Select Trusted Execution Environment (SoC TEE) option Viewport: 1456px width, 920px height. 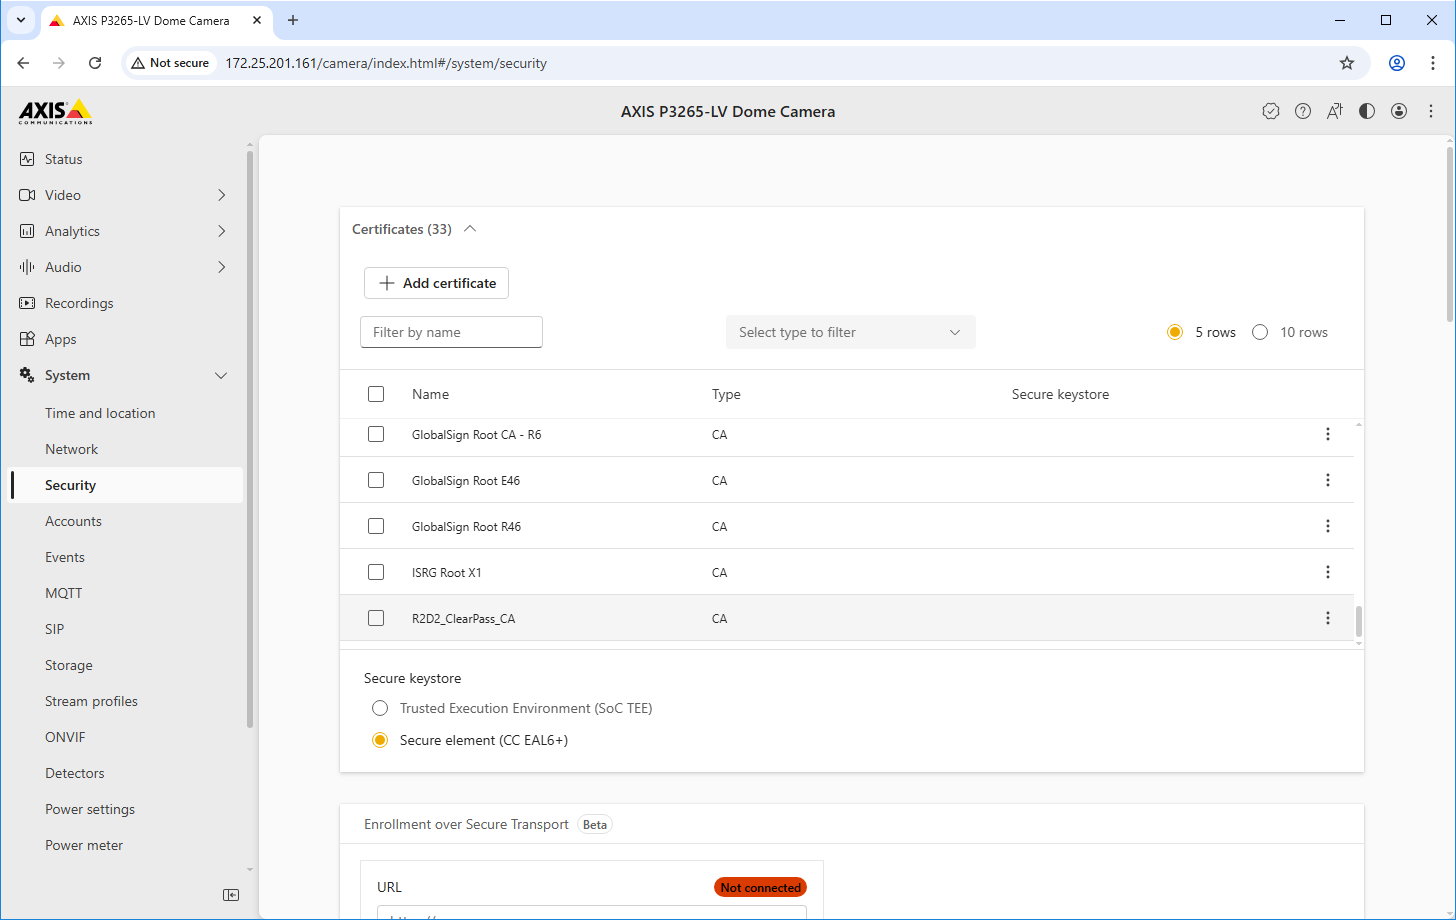coord(380,708)
